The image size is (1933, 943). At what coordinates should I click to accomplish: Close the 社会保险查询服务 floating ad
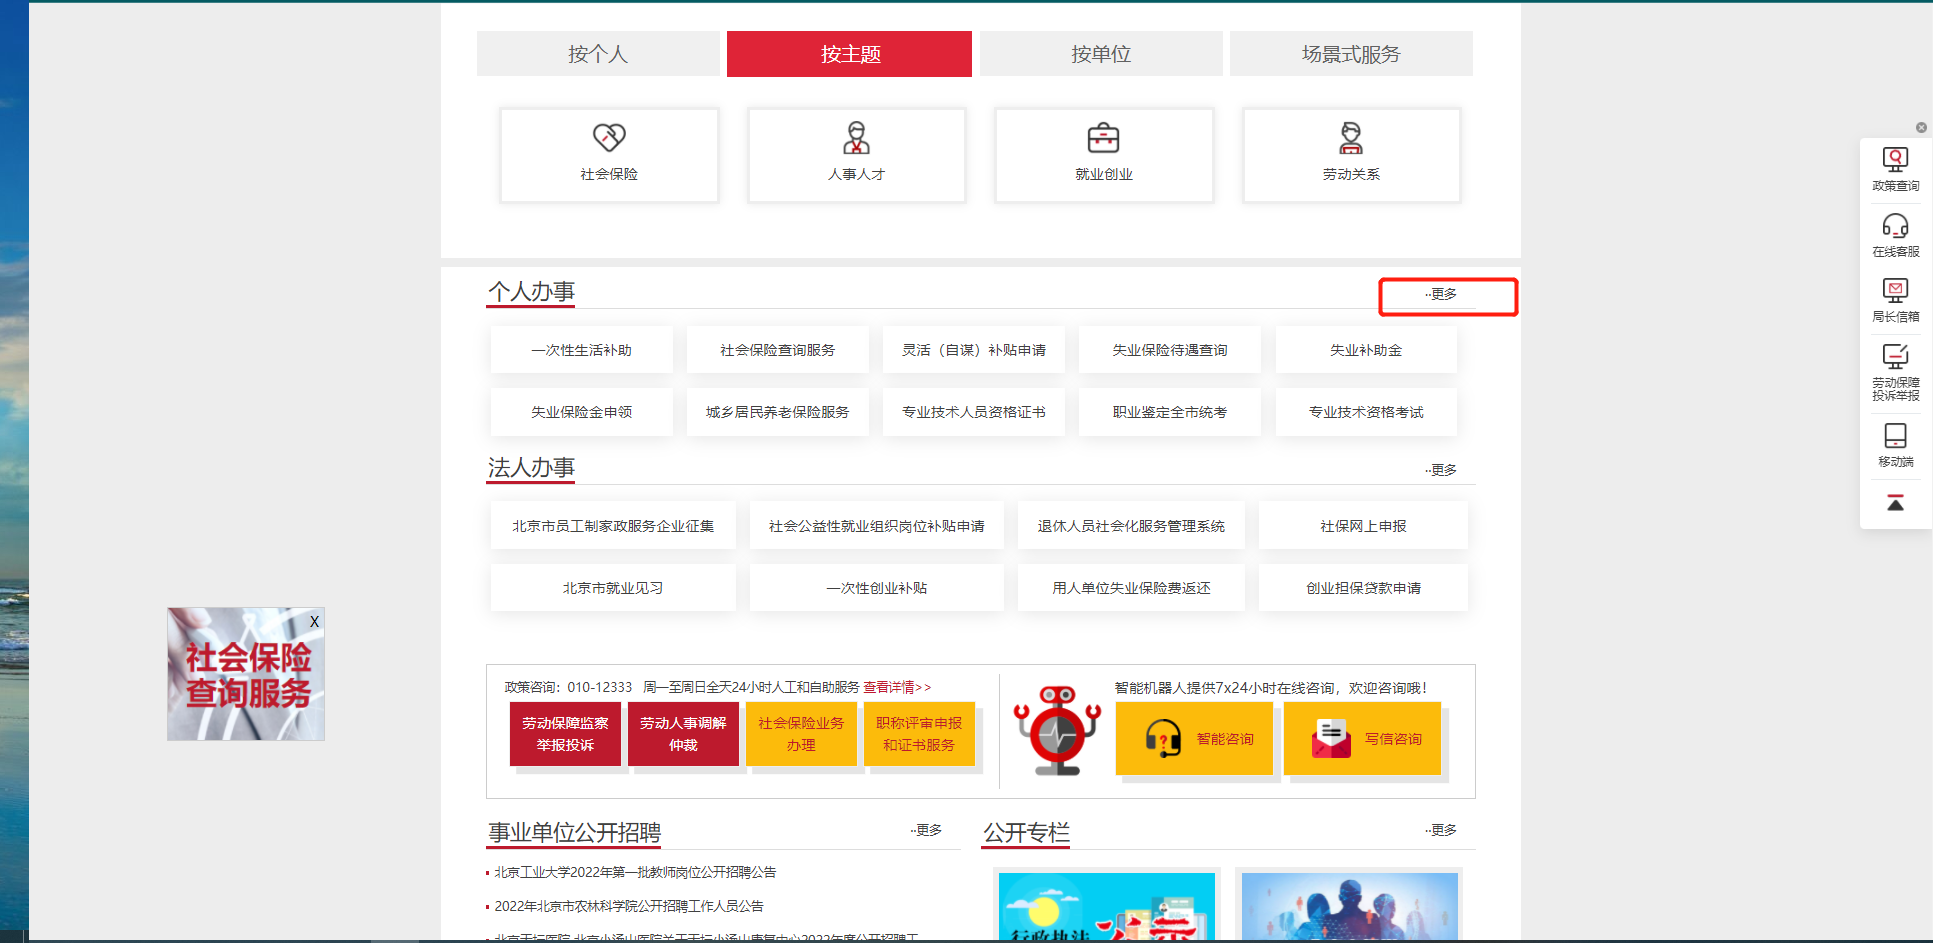[314, 621]
